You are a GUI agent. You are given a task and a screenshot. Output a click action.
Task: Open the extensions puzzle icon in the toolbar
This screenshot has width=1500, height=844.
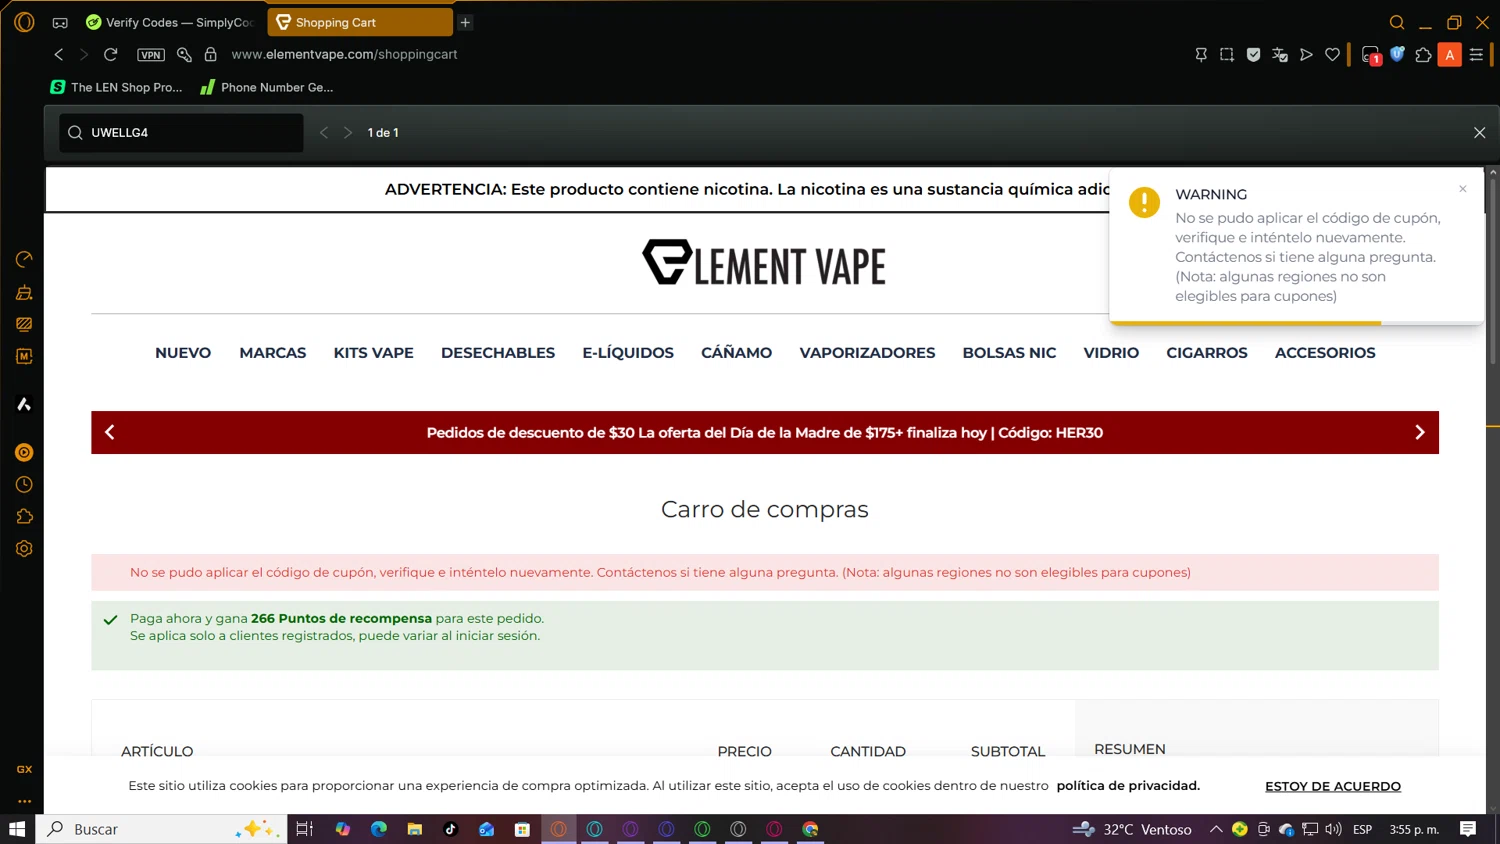pyautogui.click(x=1423, y=54)
